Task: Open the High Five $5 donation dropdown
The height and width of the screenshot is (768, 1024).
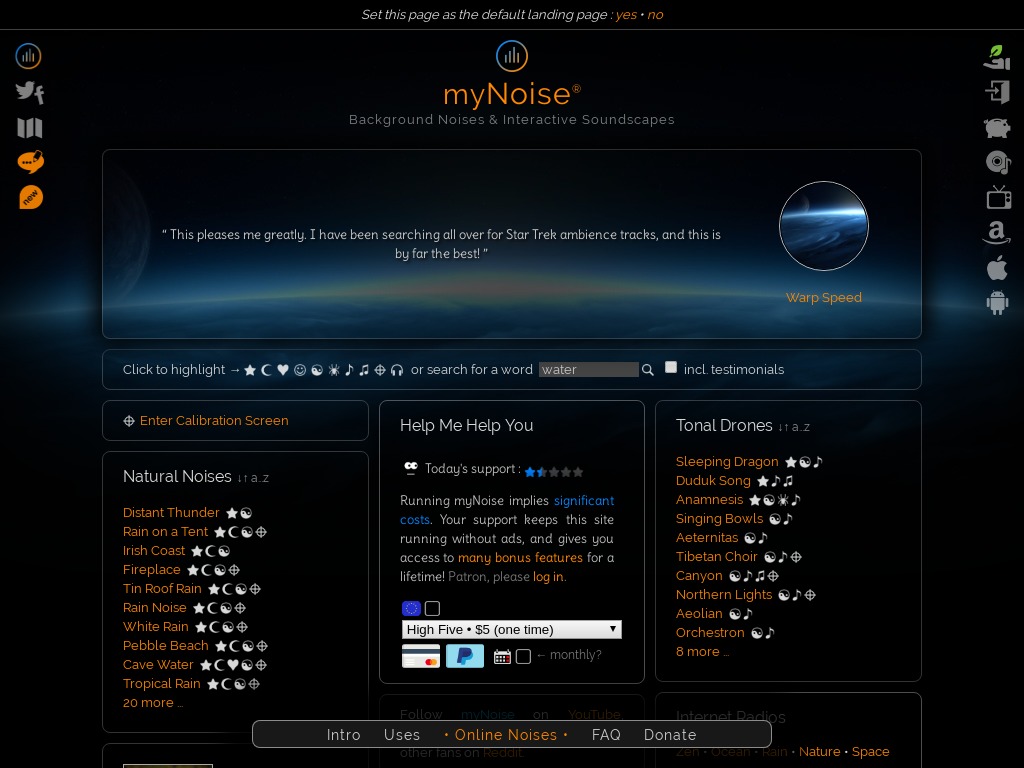Action: coord(511,629)
